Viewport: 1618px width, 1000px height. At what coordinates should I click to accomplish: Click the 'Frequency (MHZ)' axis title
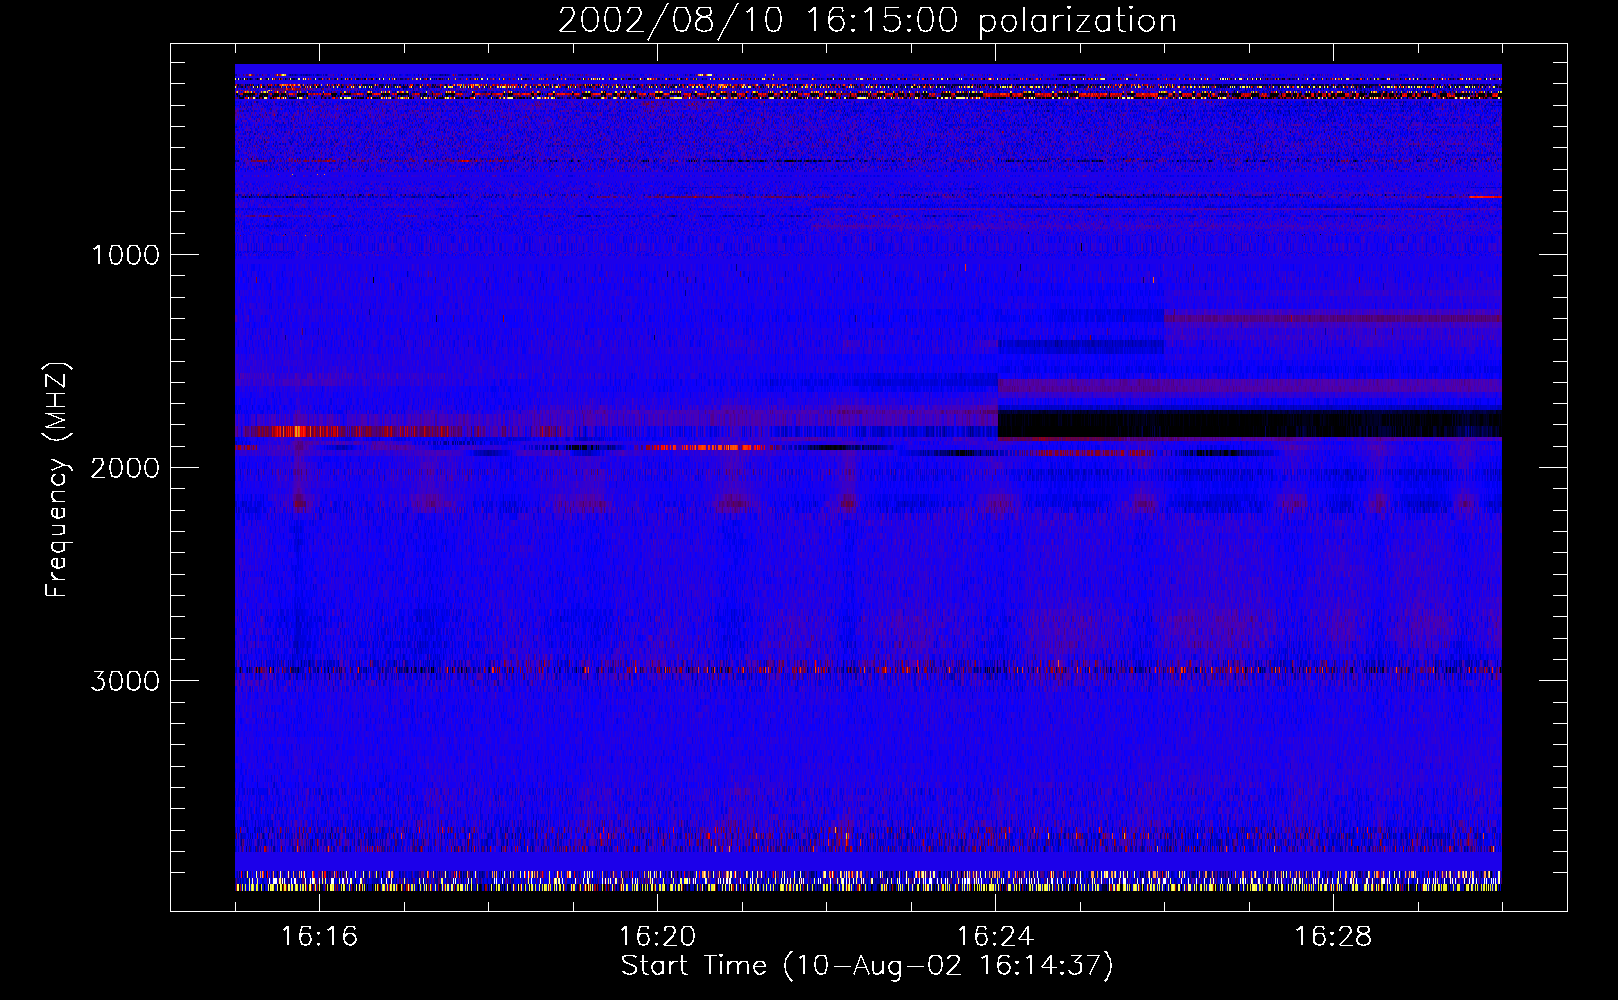coord(57,480)
